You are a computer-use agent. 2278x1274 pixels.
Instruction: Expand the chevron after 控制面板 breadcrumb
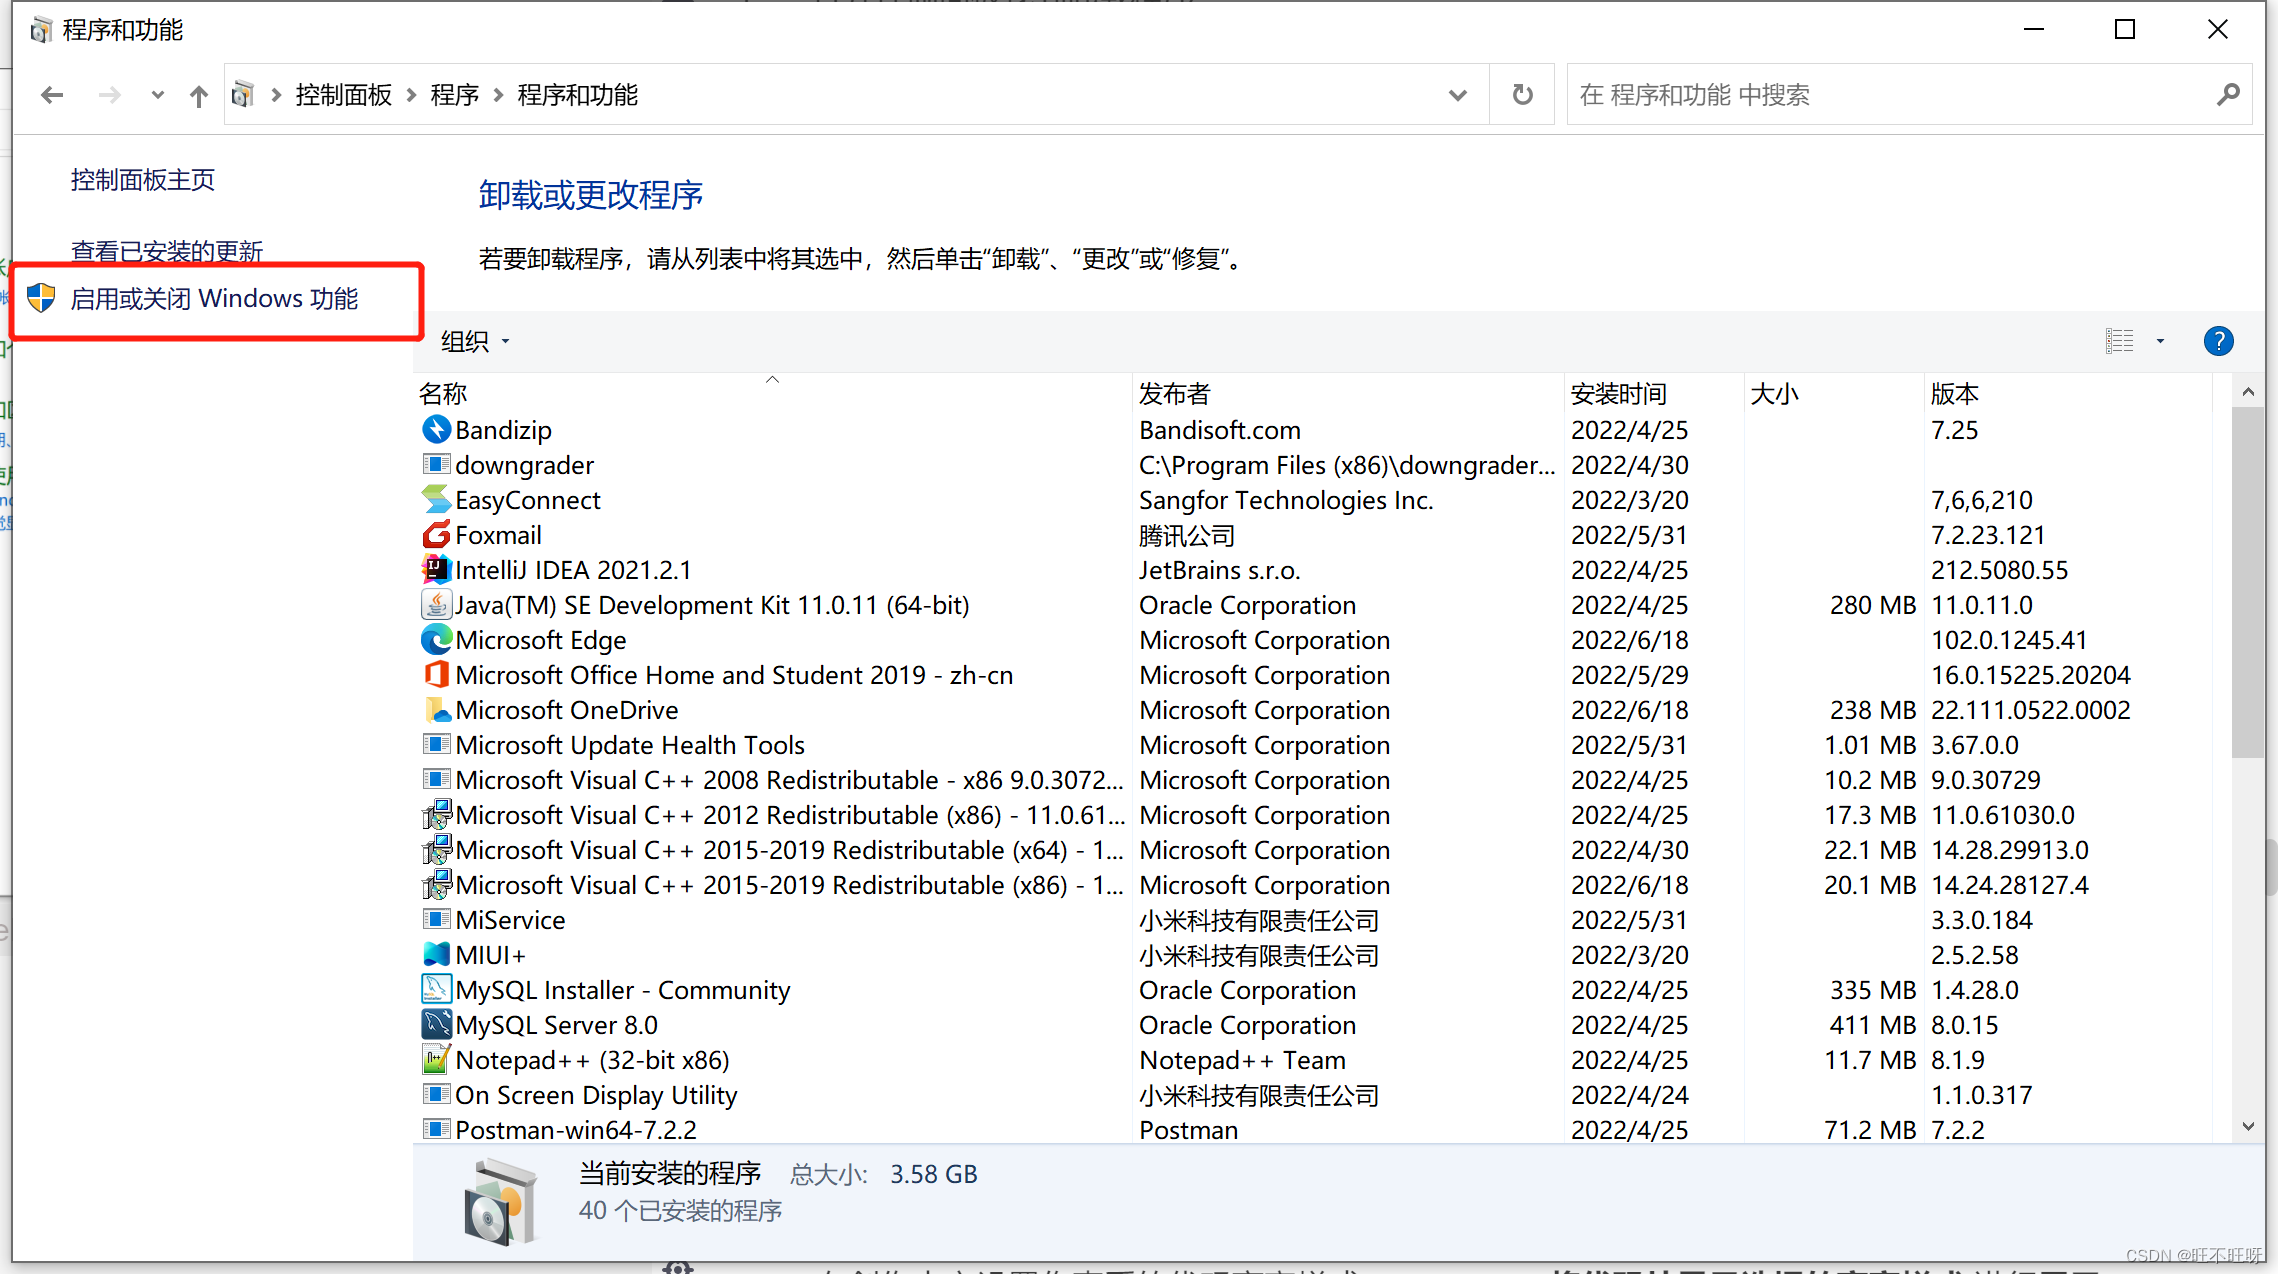pyautogui.click(x=411, y=95)
